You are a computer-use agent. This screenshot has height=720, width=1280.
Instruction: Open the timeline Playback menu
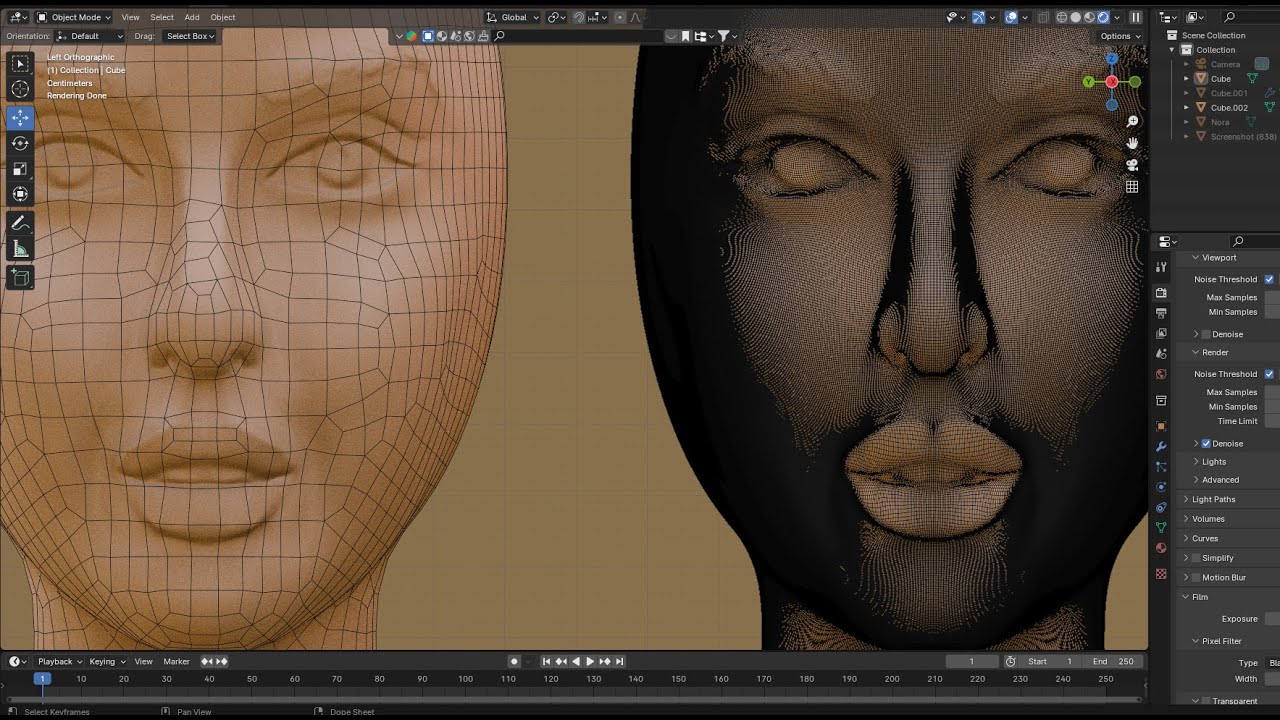(x=60, y=661)
